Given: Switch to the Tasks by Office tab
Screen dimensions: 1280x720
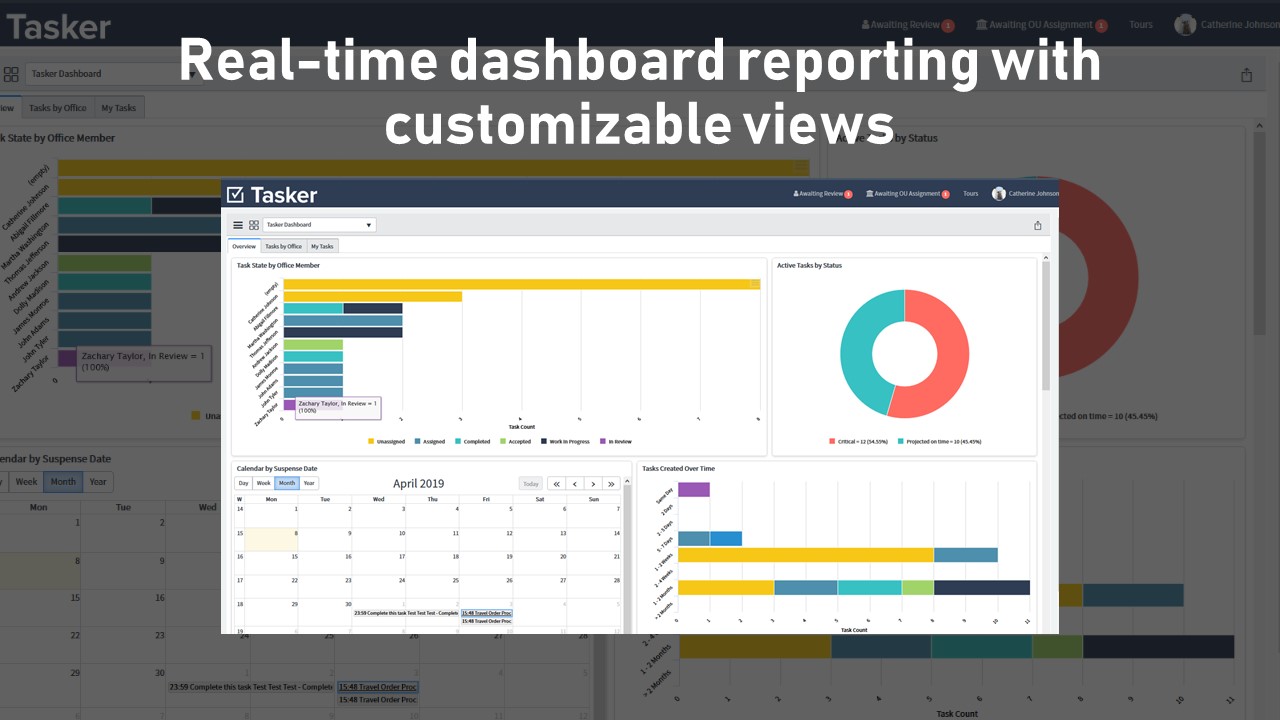Looking at the screenshot, I should point(283,246).
